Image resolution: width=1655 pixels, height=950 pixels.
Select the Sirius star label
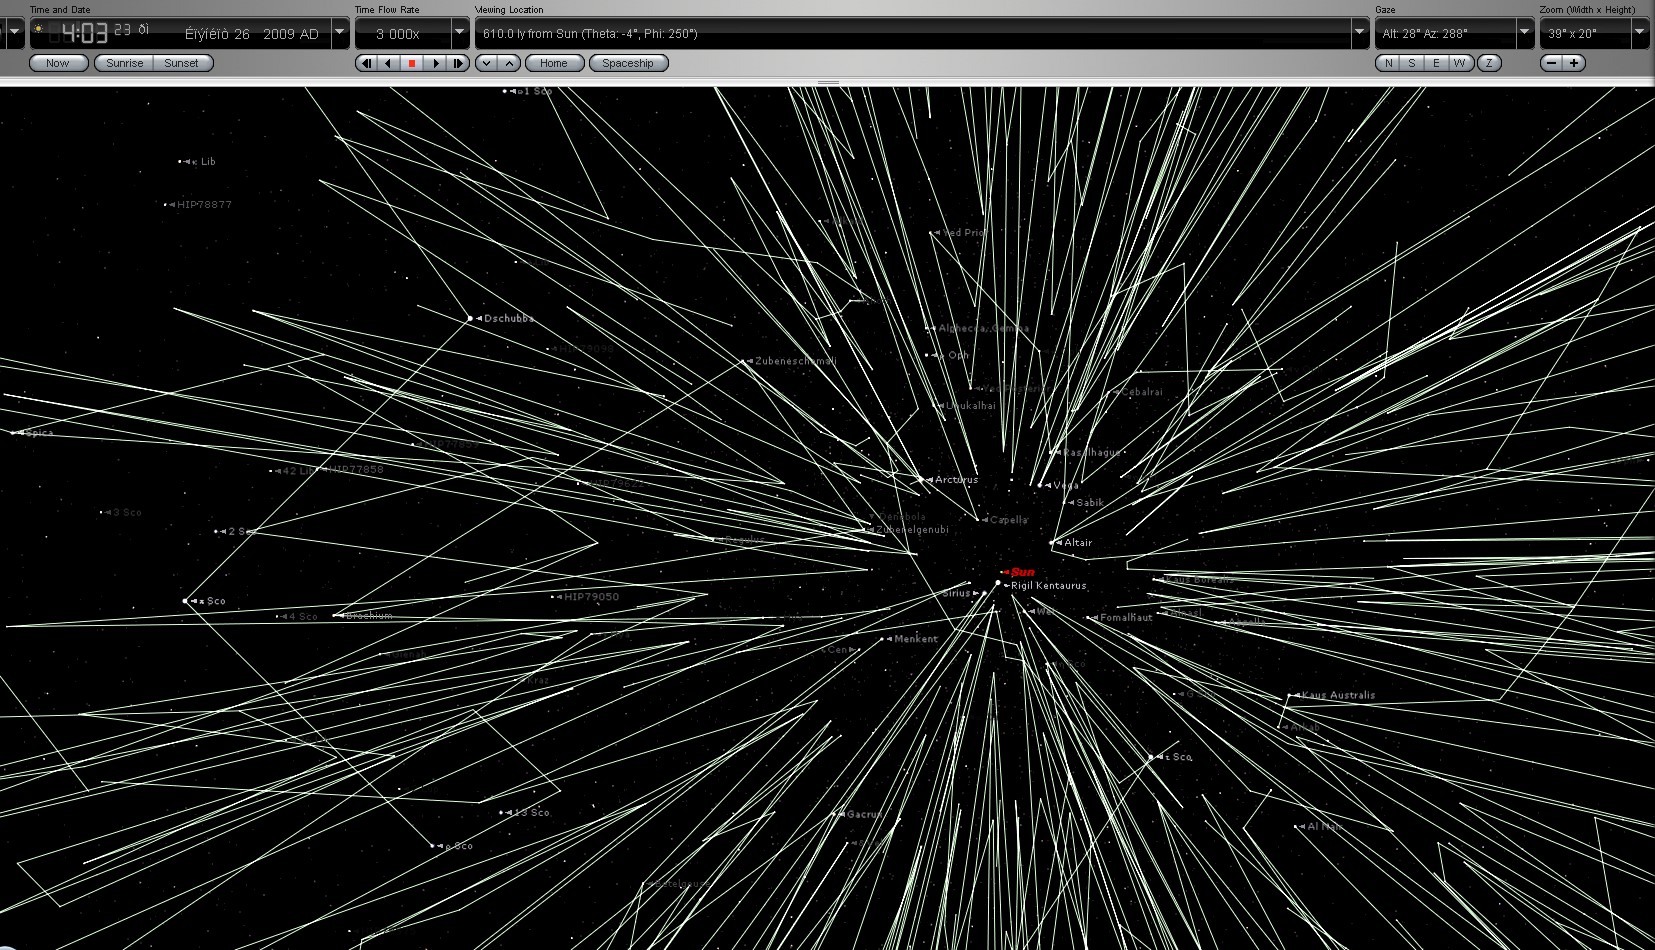tap(956, 593)
